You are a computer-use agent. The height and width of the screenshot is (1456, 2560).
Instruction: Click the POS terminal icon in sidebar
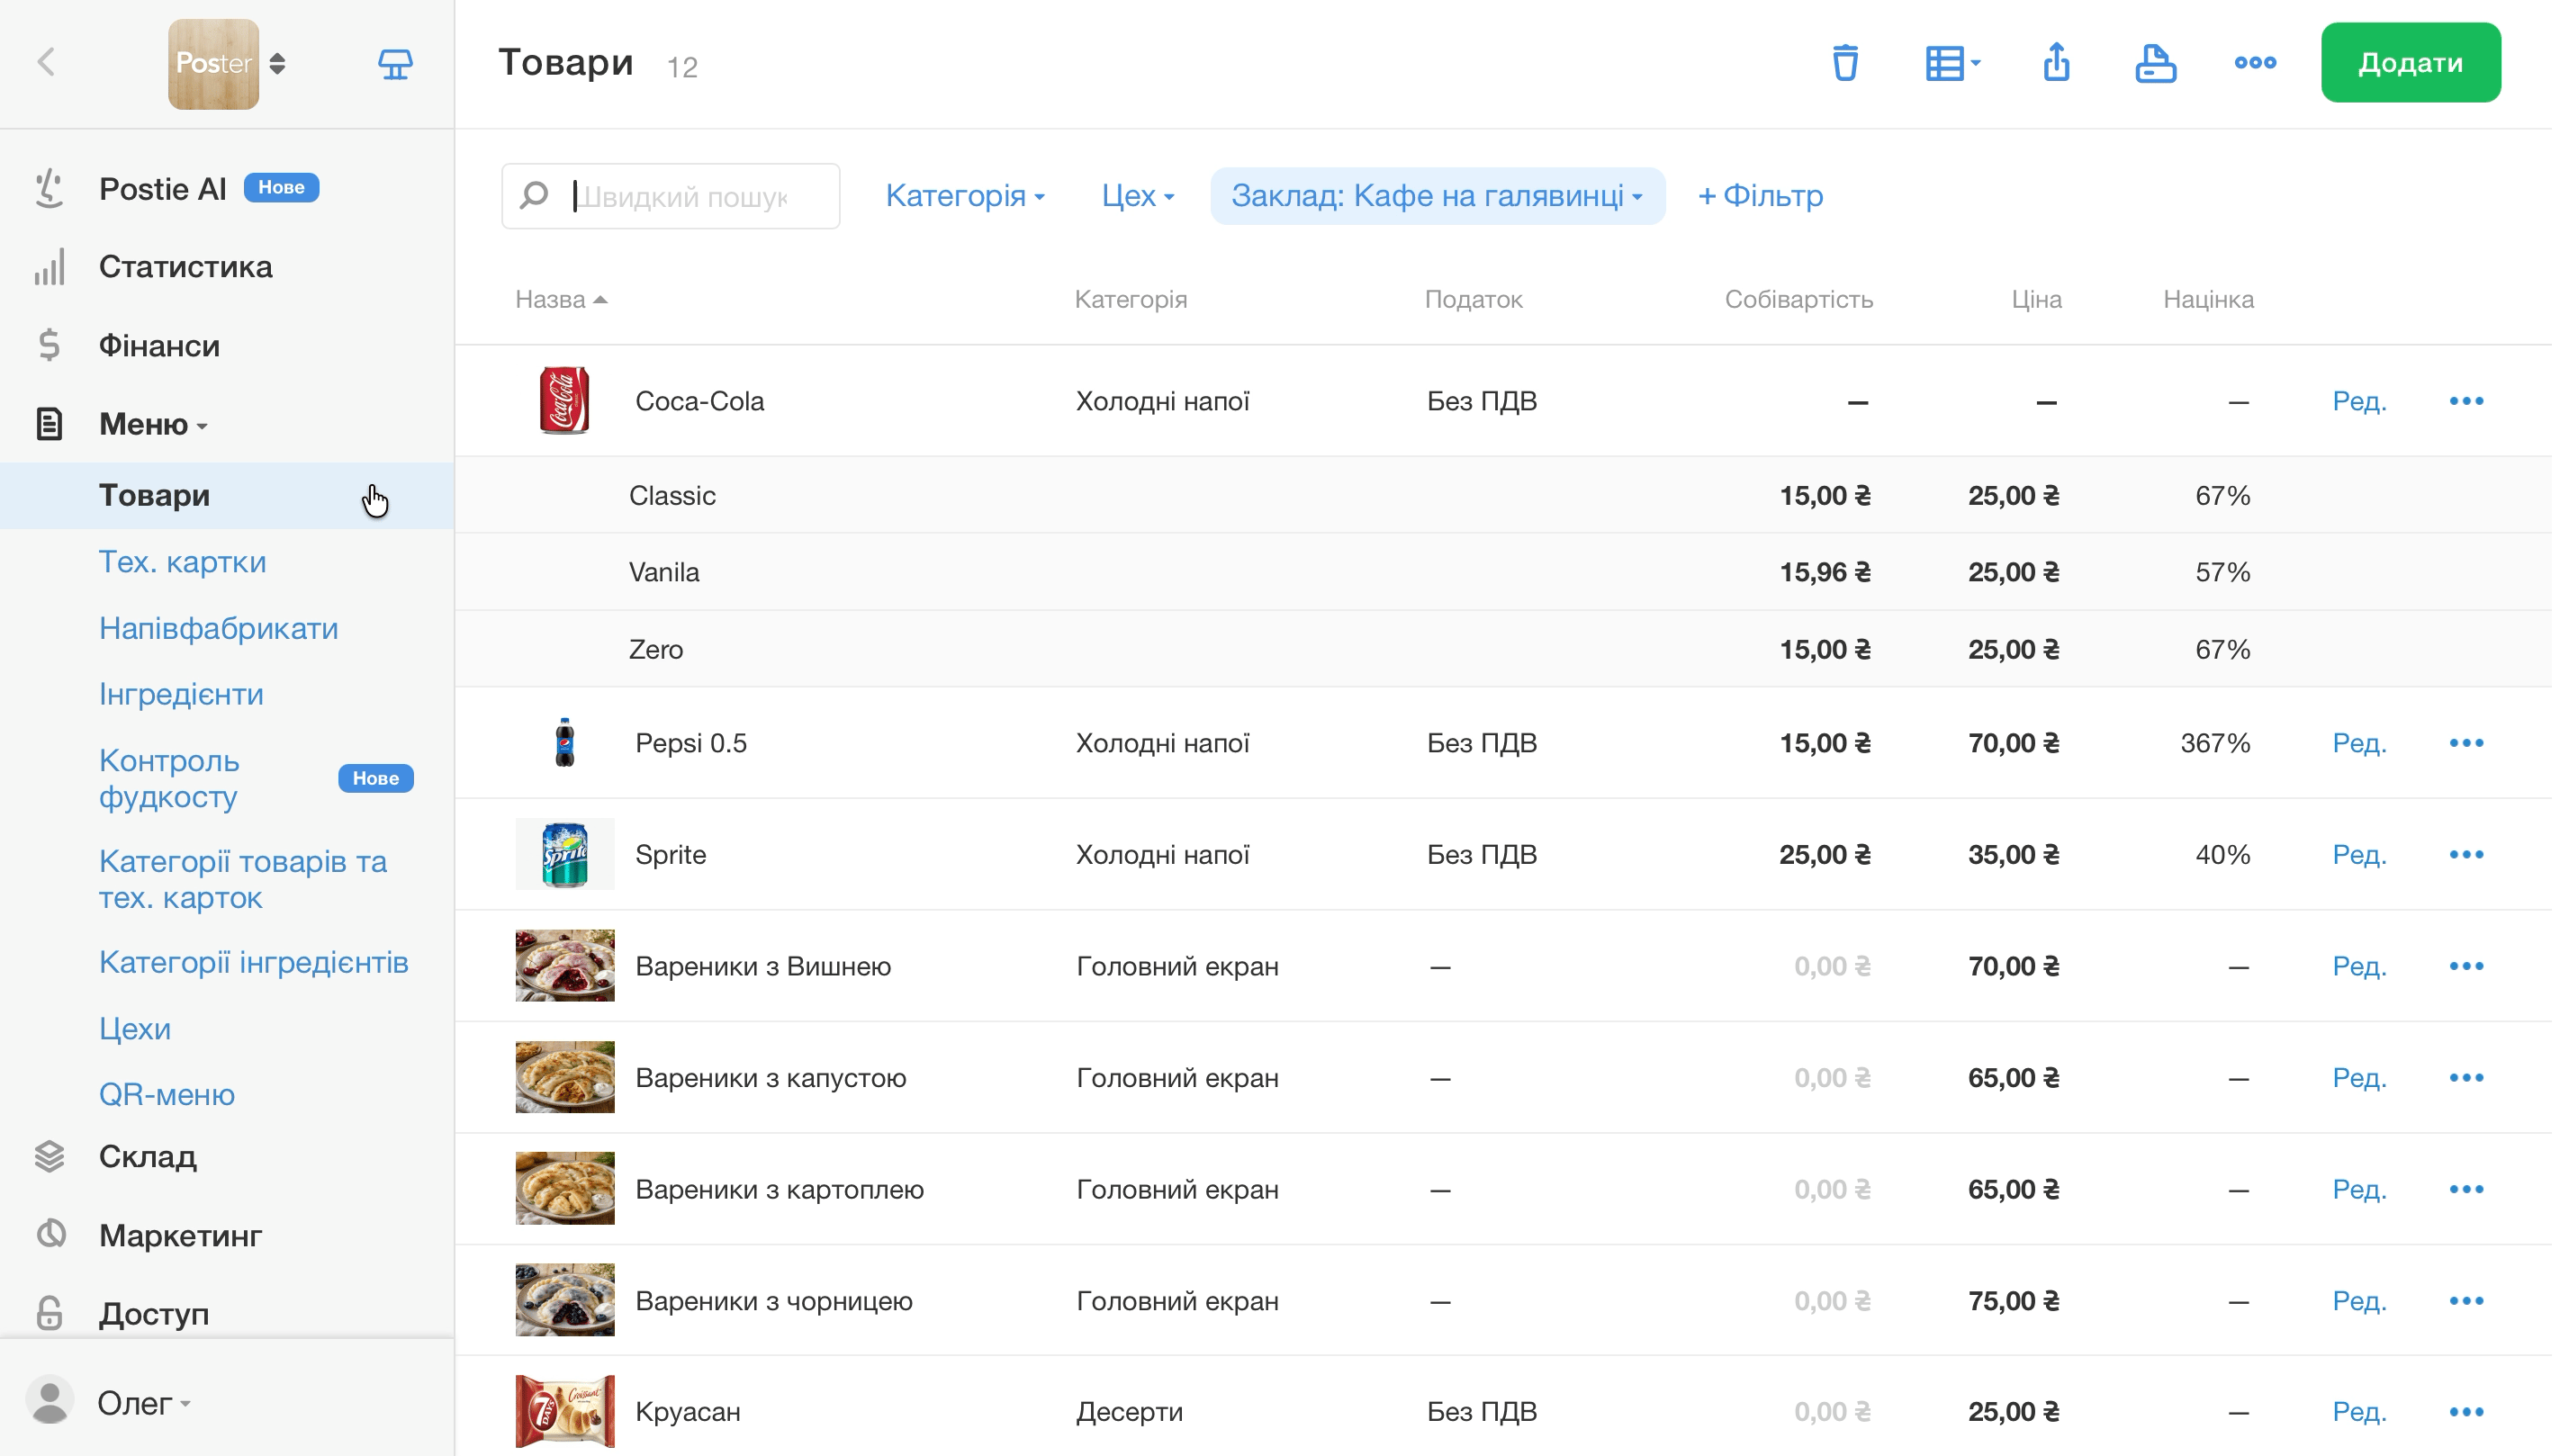point(395,64)
